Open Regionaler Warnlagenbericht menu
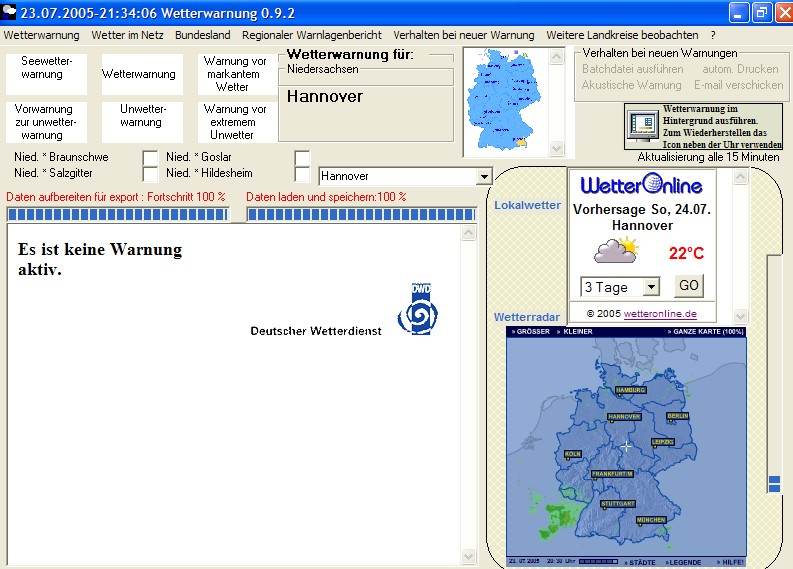Image resolution: width=793 pixels, height=569 pixels. [311, 35]
